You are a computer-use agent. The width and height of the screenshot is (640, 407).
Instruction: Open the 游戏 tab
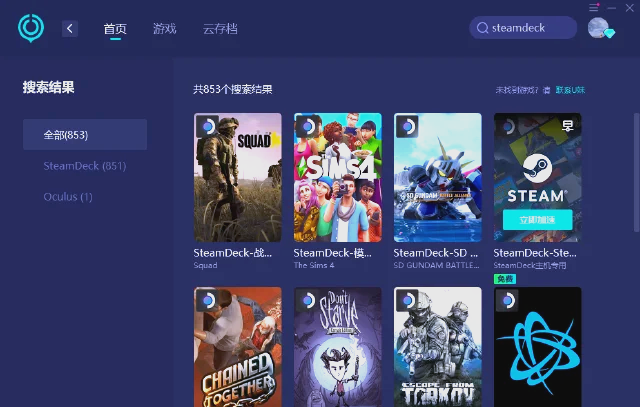pyautogui.click(x=164, y=29)
